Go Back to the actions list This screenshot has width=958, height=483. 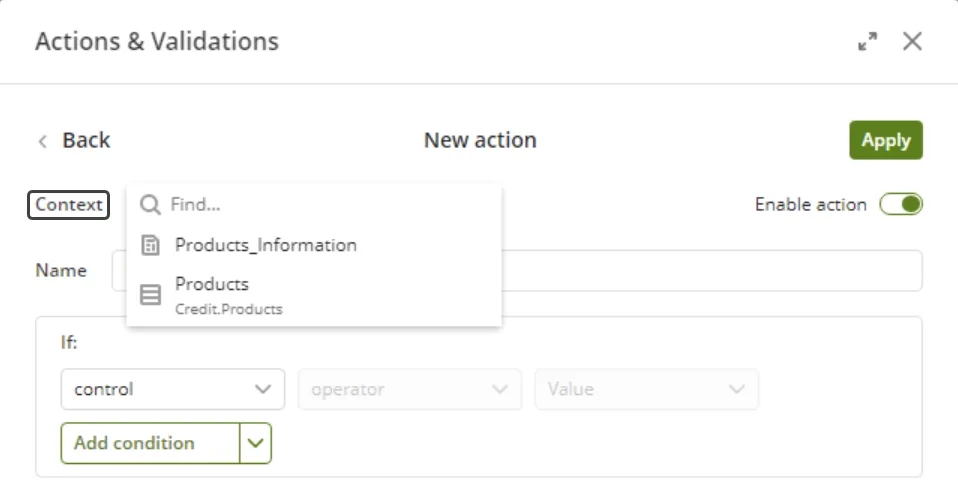tap(86, 140)
